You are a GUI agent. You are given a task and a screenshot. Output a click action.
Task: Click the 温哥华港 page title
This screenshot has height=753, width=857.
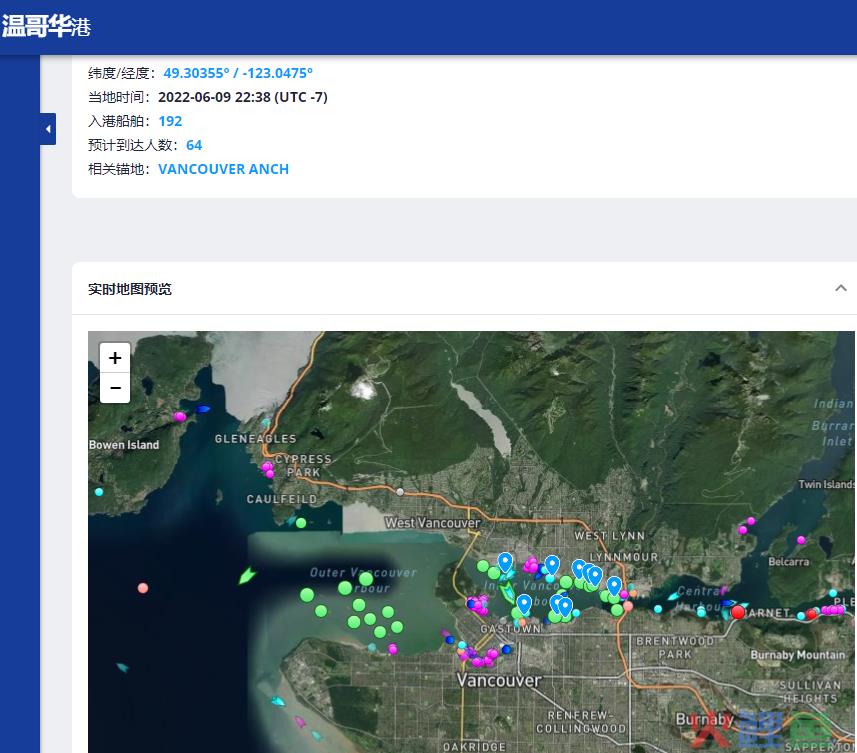(x=46, y=26)
